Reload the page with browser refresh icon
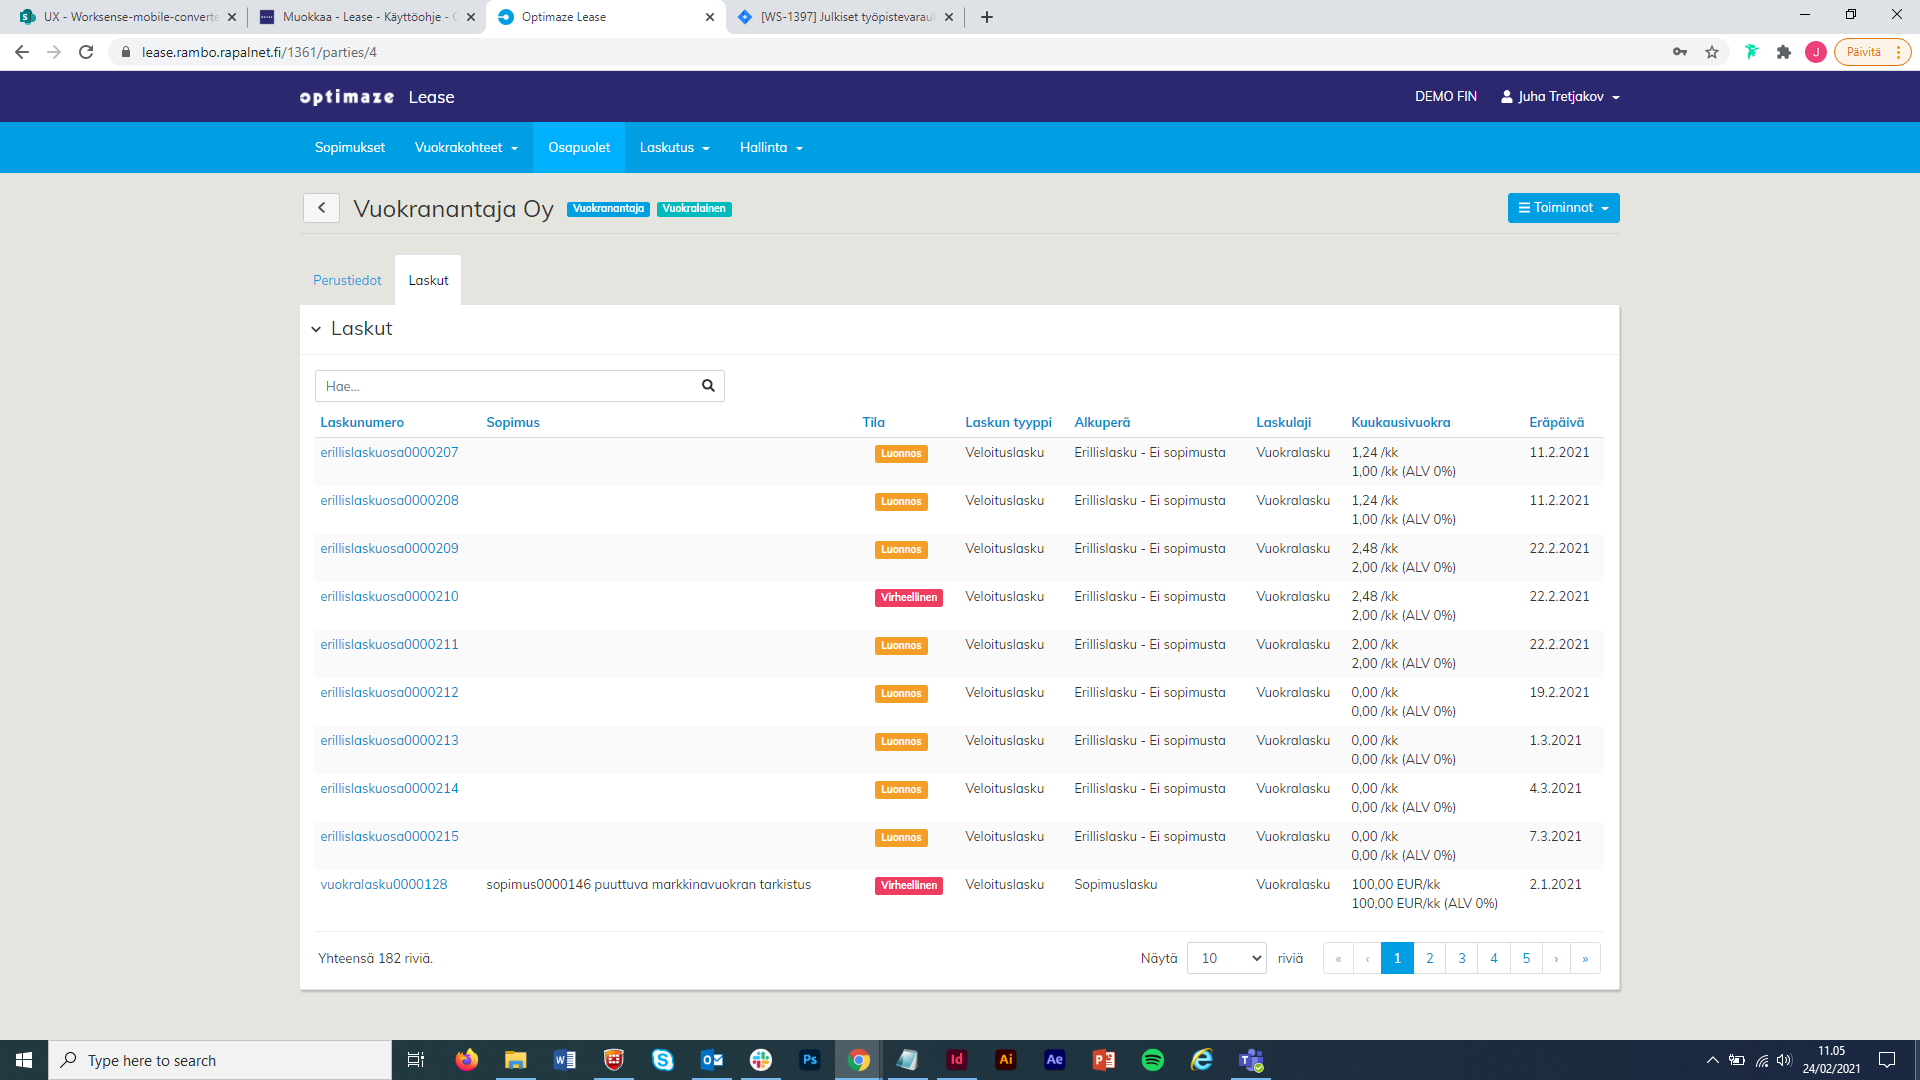1920x1080 pixels. point(86,52)
